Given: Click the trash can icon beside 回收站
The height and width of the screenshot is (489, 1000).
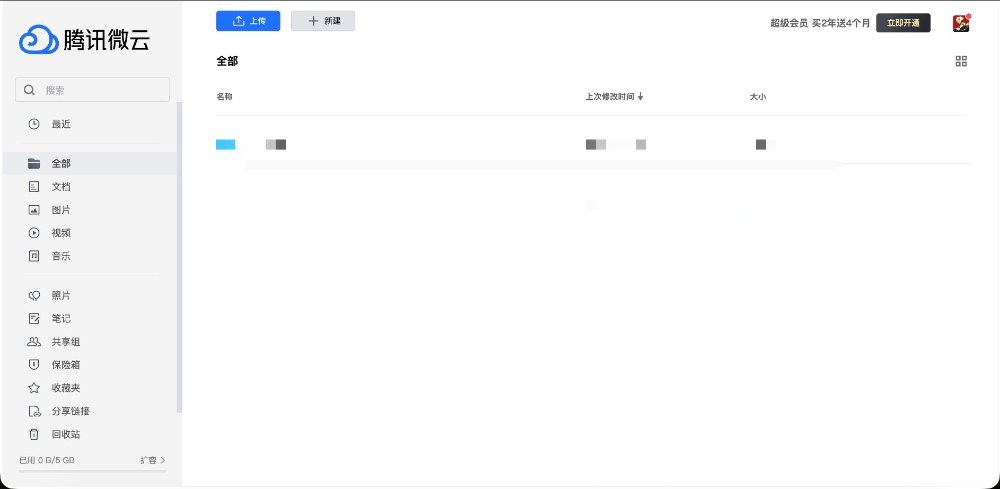Looking at the screenshot, I should click(34, 435).
